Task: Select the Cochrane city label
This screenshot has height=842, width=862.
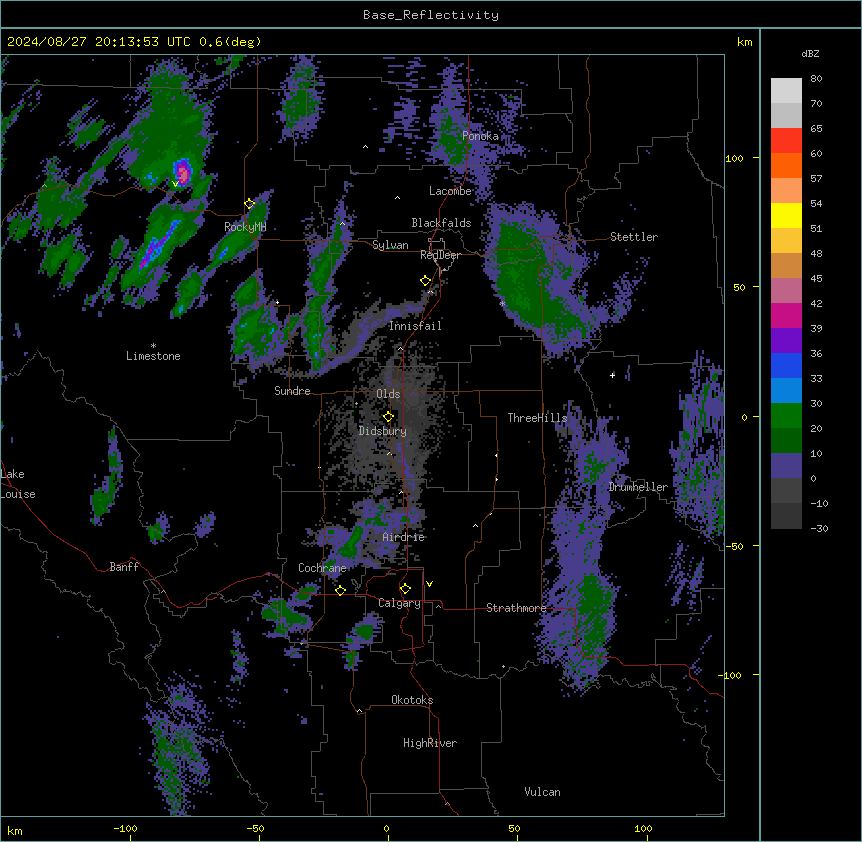Action: [x=322, y=568]
